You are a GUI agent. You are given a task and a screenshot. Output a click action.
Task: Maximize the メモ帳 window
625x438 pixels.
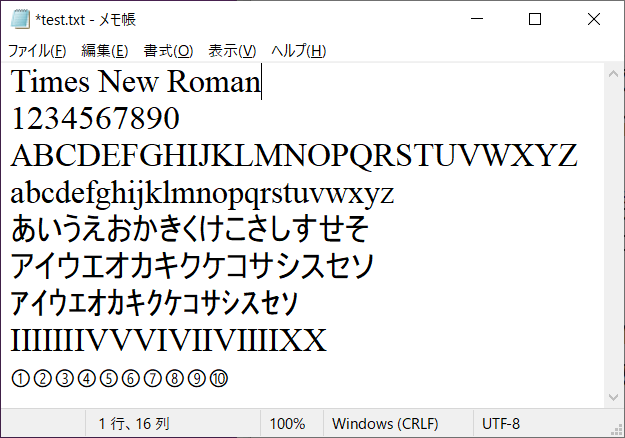535,19
